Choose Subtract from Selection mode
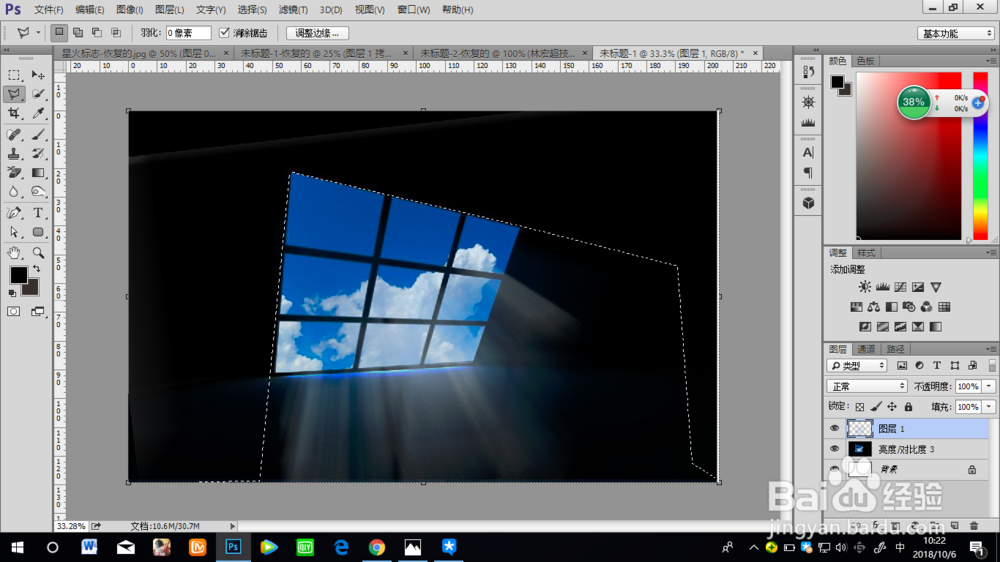Image resolution: width=1000 pixels, height=562 pixels. coord(97,33)
